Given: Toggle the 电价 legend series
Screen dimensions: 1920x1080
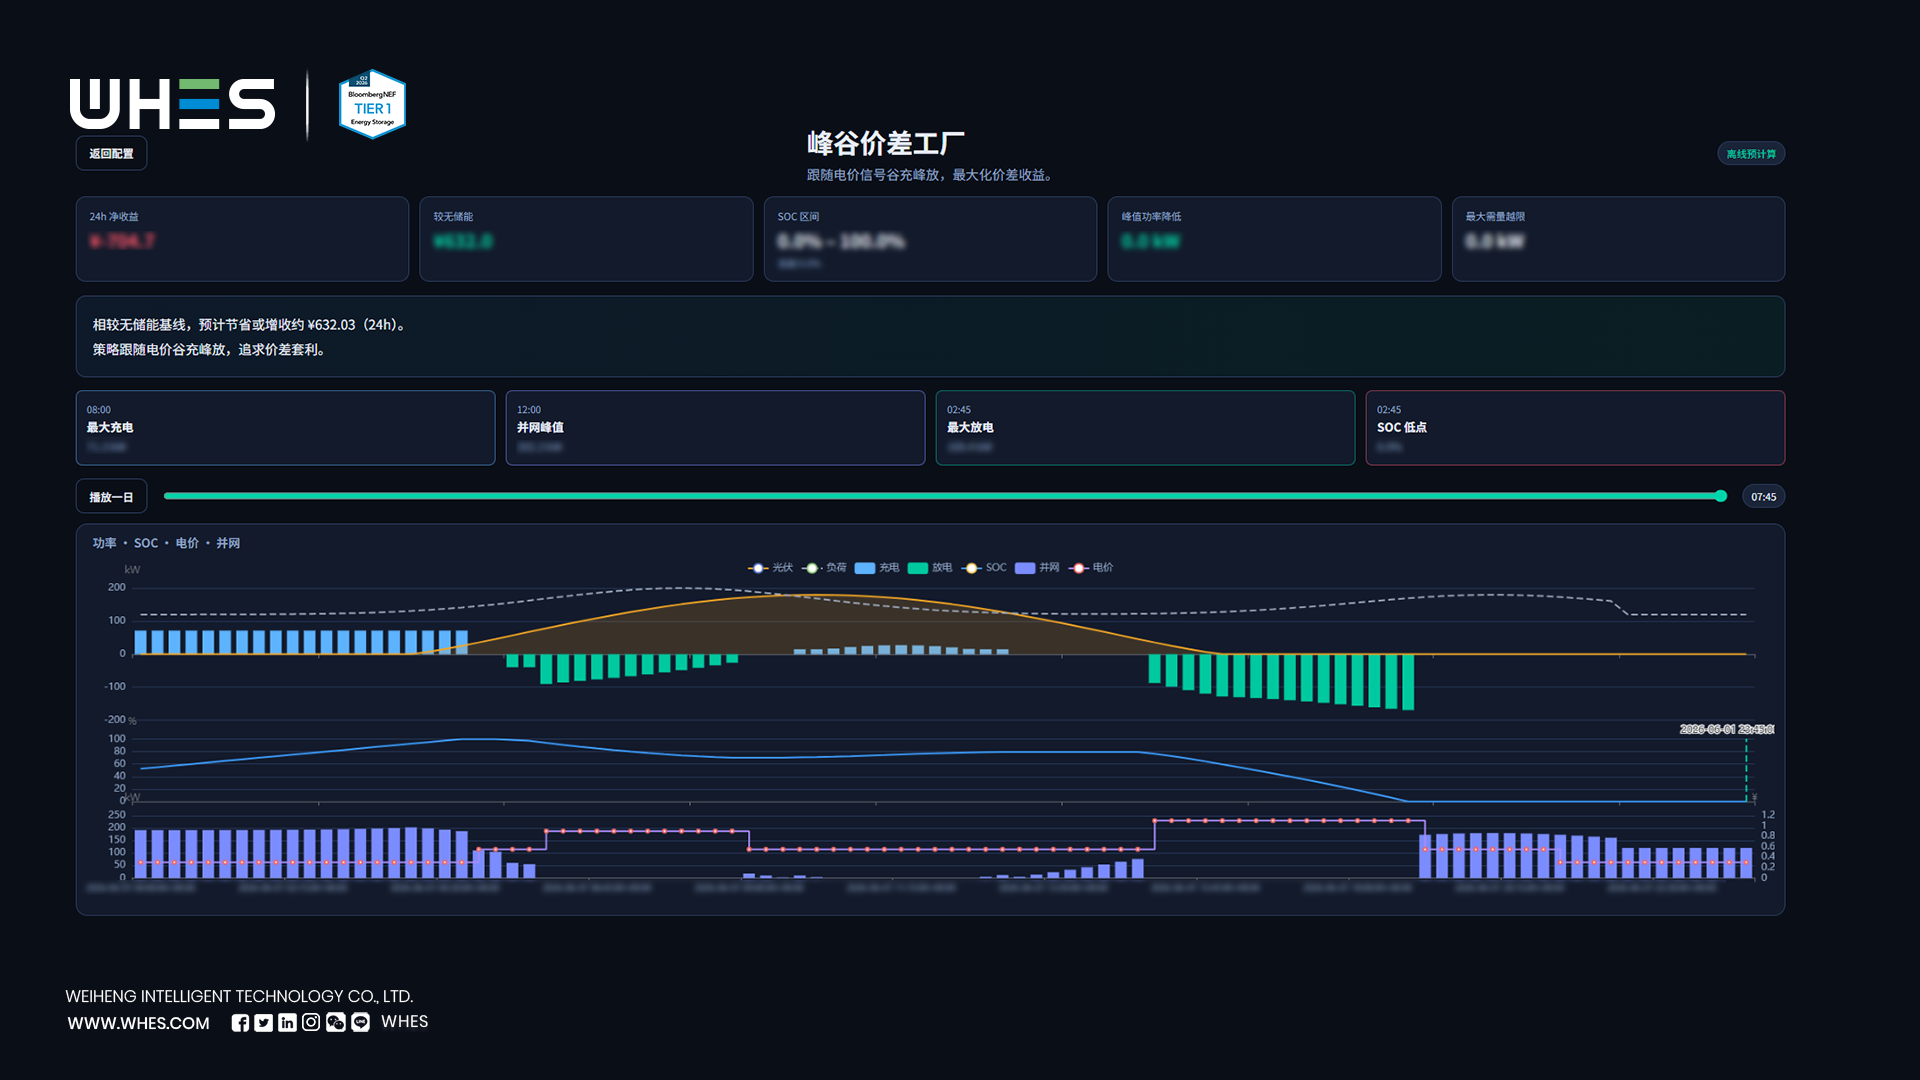Looking at the screenshot, I should click(x=1091, y=567).
